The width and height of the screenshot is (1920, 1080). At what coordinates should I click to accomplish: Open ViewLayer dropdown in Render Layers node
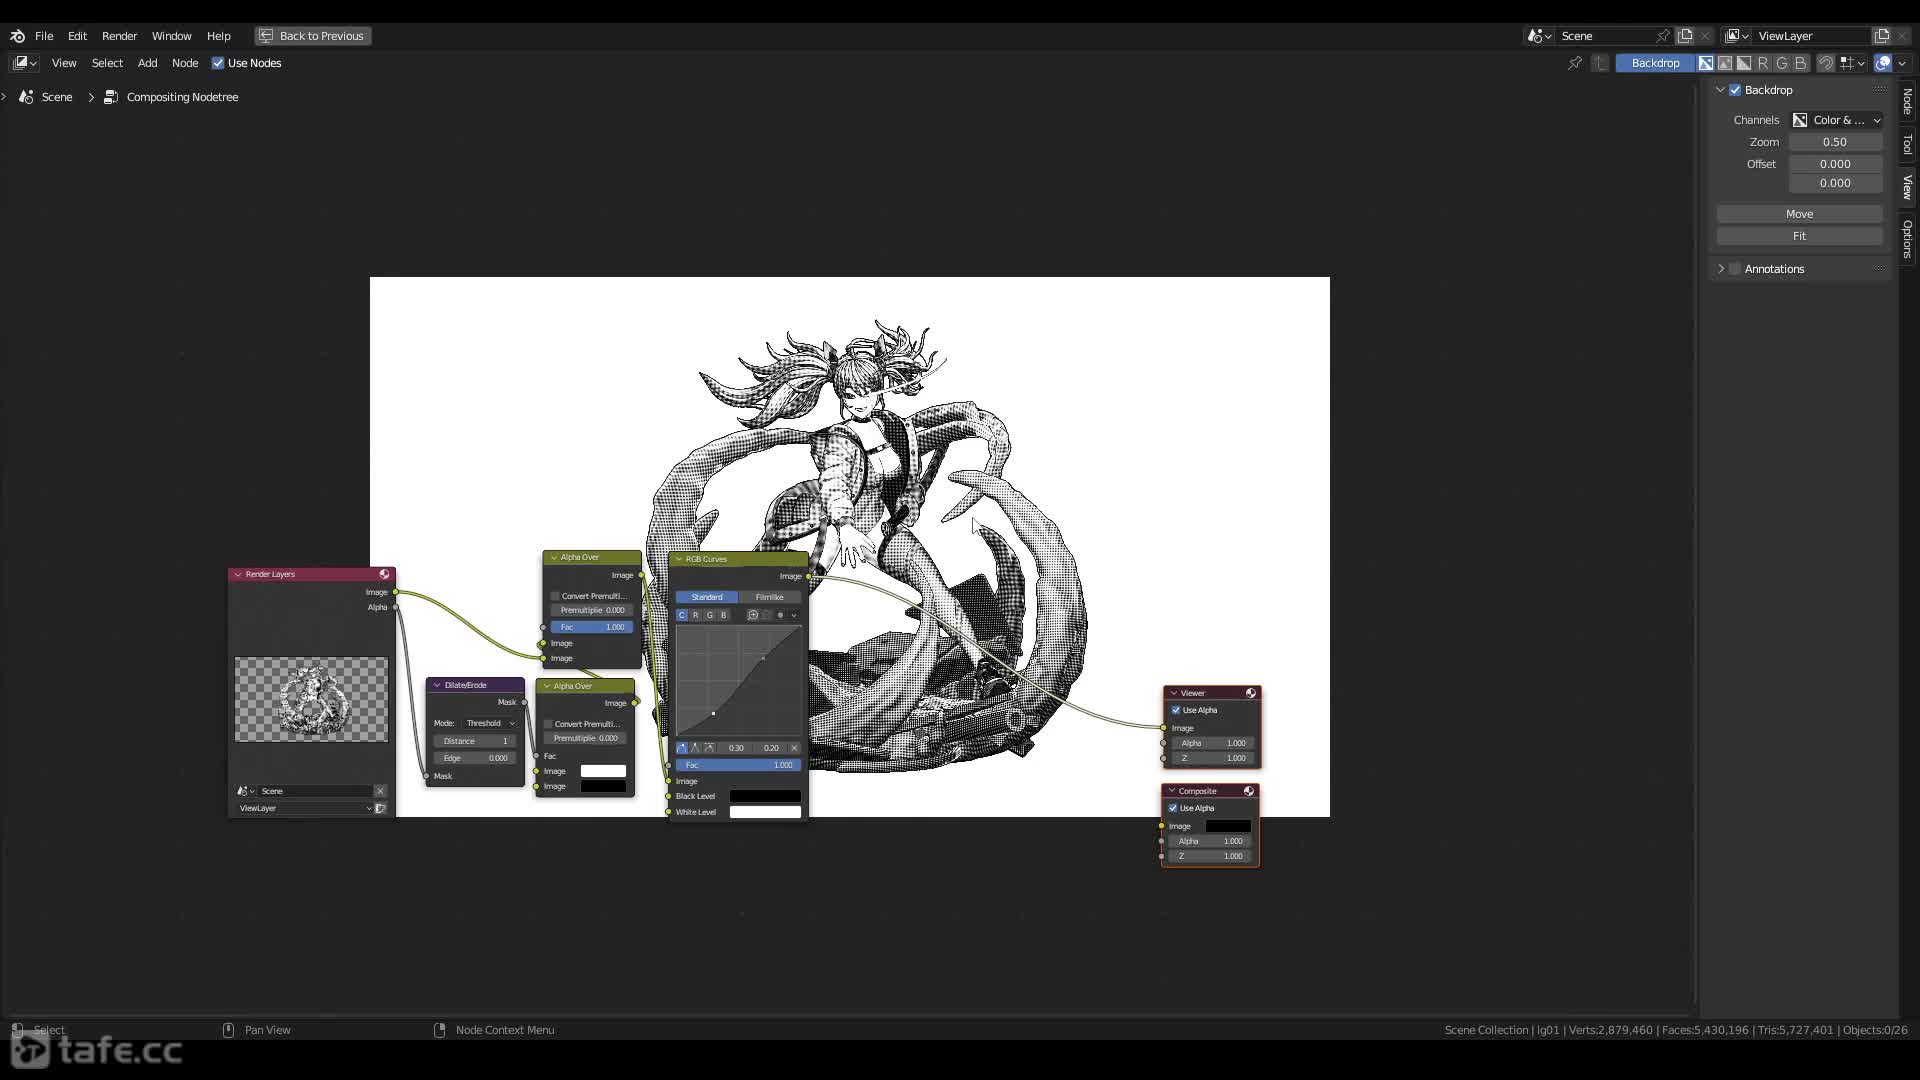[304, 808]
